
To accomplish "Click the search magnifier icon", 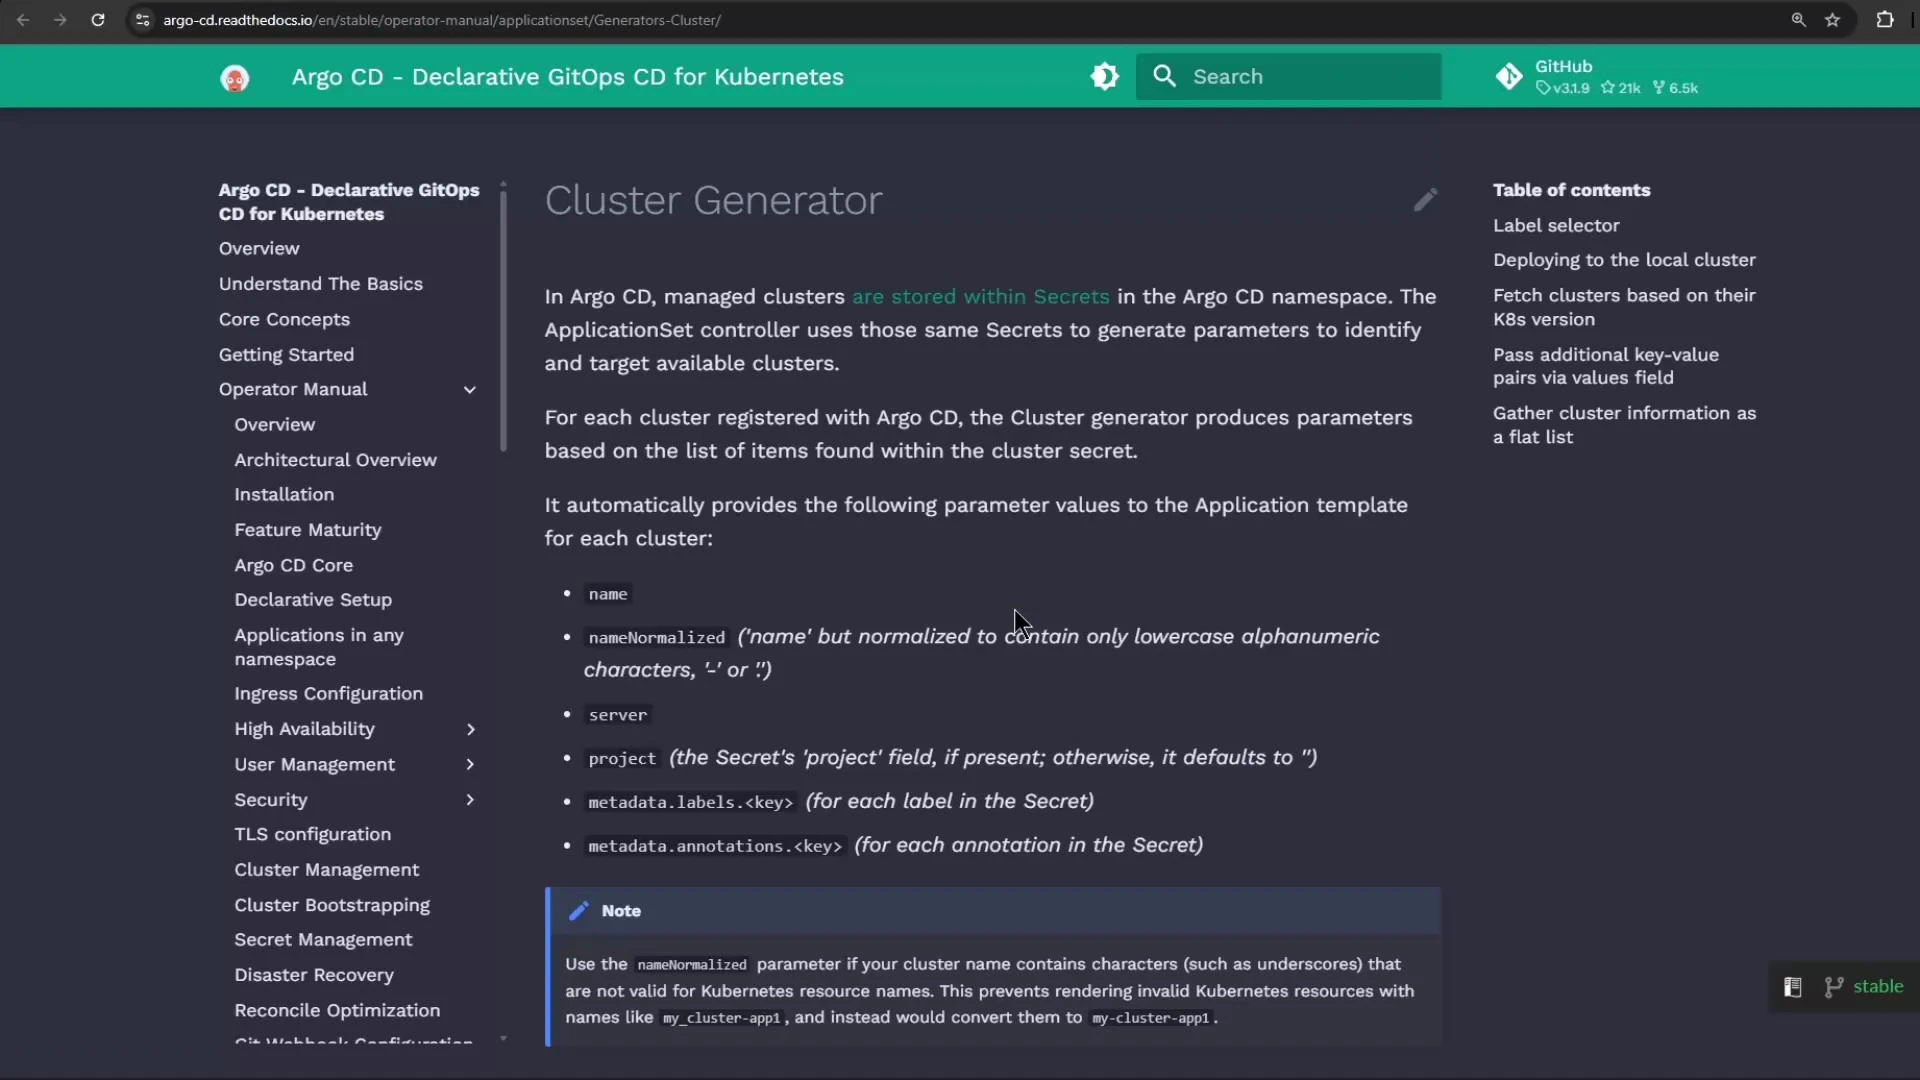I will [1164, 76].
